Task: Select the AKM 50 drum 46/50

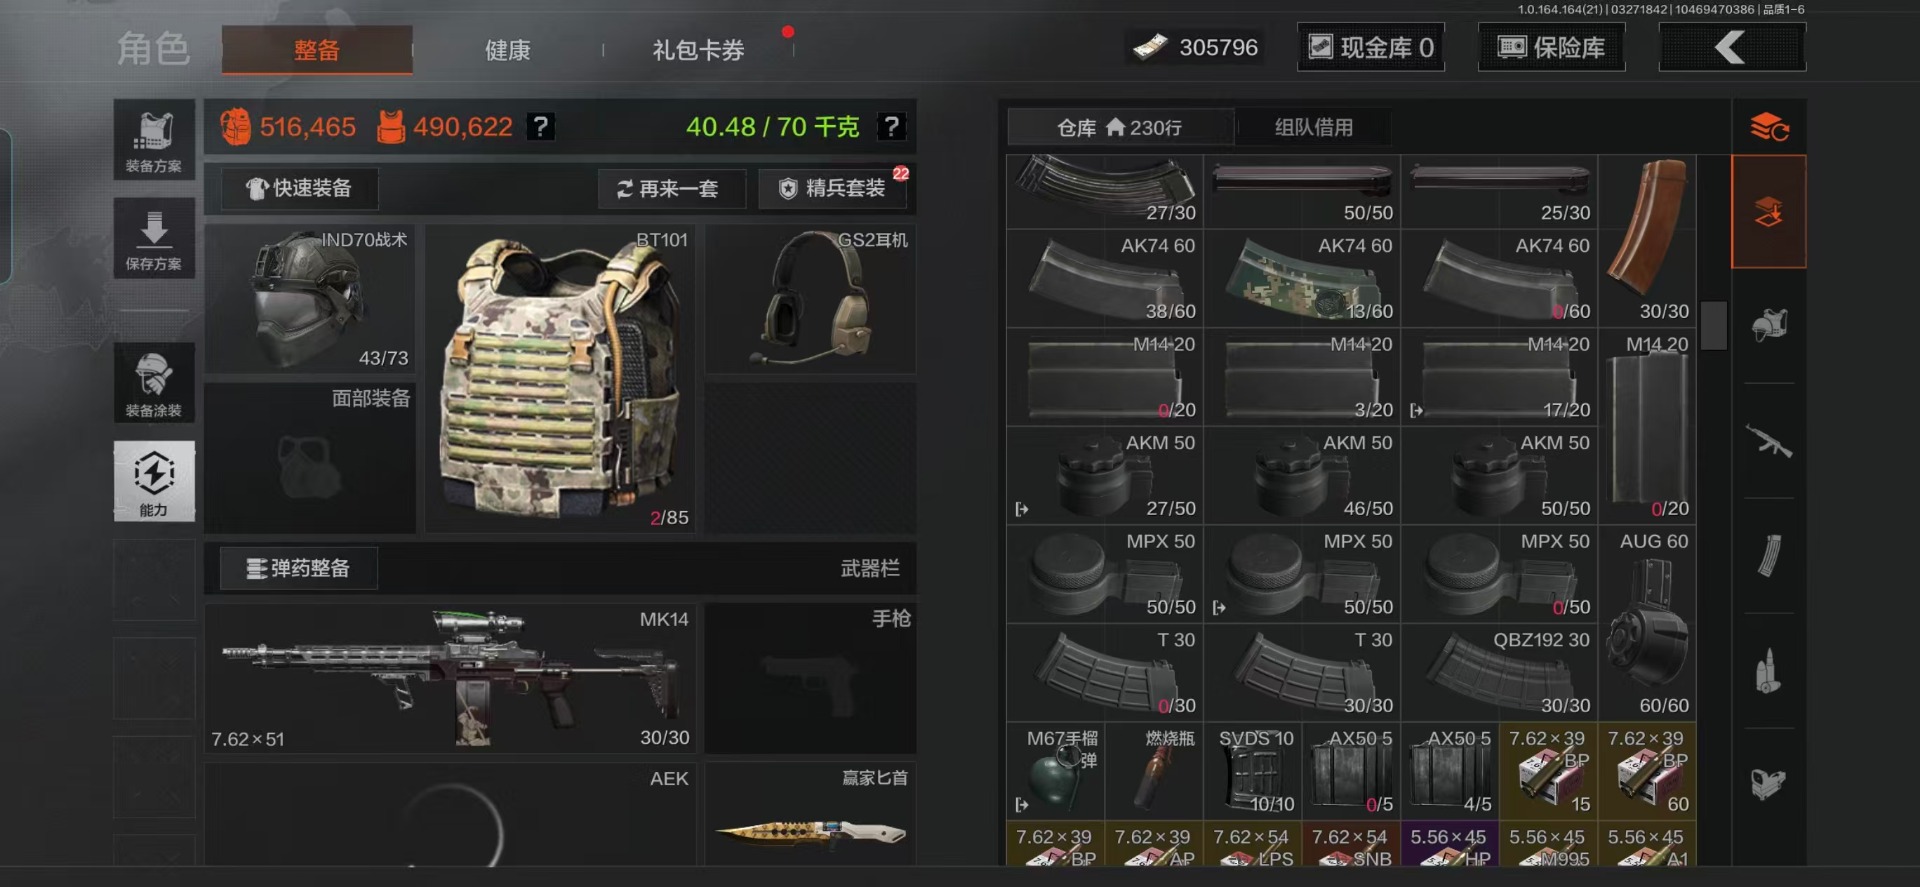Action: pos(1302,475)
